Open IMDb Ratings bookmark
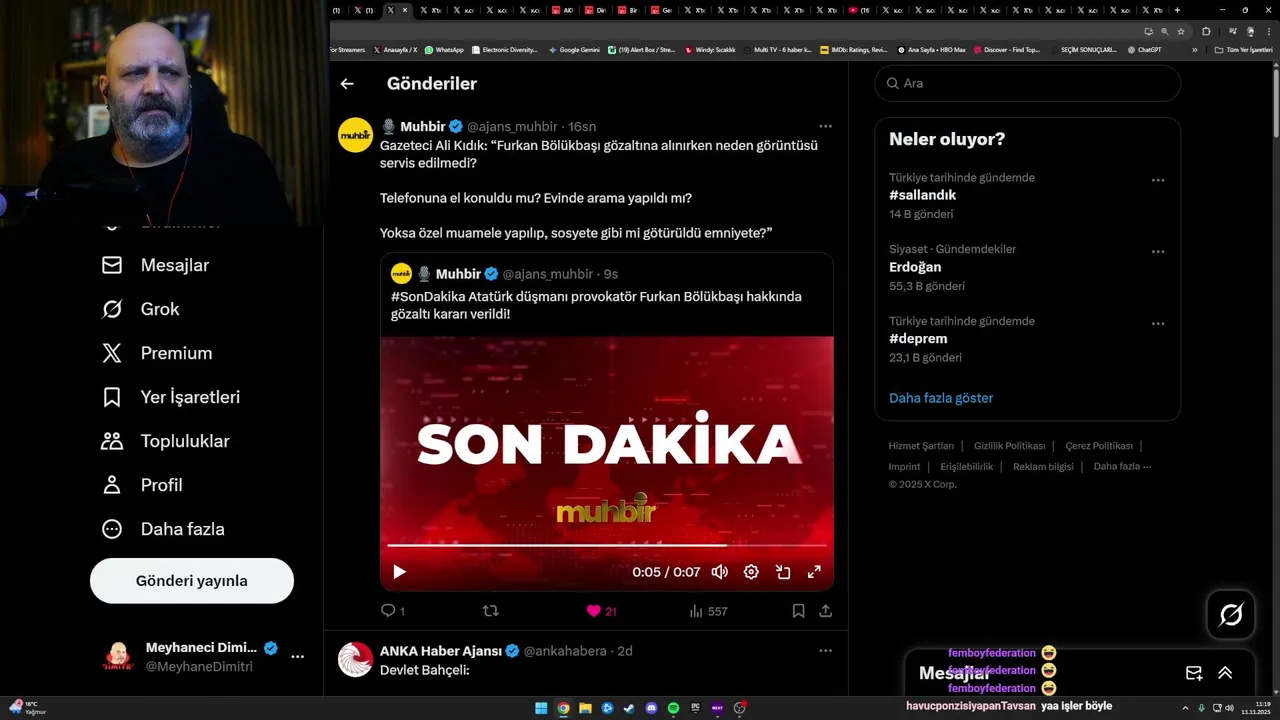The image size is (1280, 720). coord(853,49)
